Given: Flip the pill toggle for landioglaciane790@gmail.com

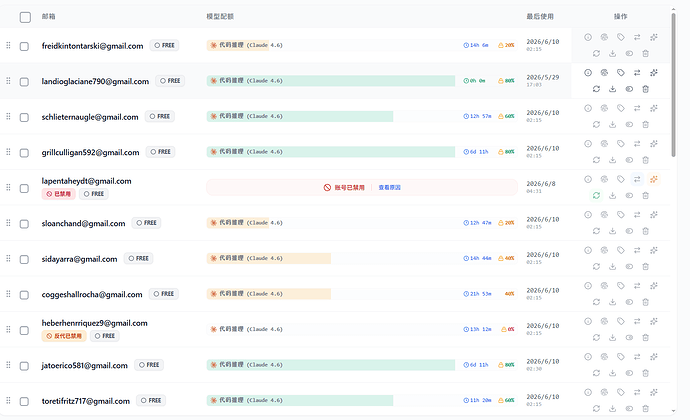Looking at the screenshot, I should pyautogui.click(x=629, y=89).
